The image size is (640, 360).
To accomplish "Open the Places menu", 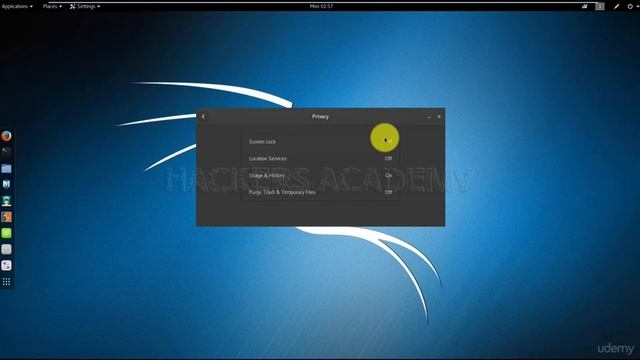I will tap(52, 6).
